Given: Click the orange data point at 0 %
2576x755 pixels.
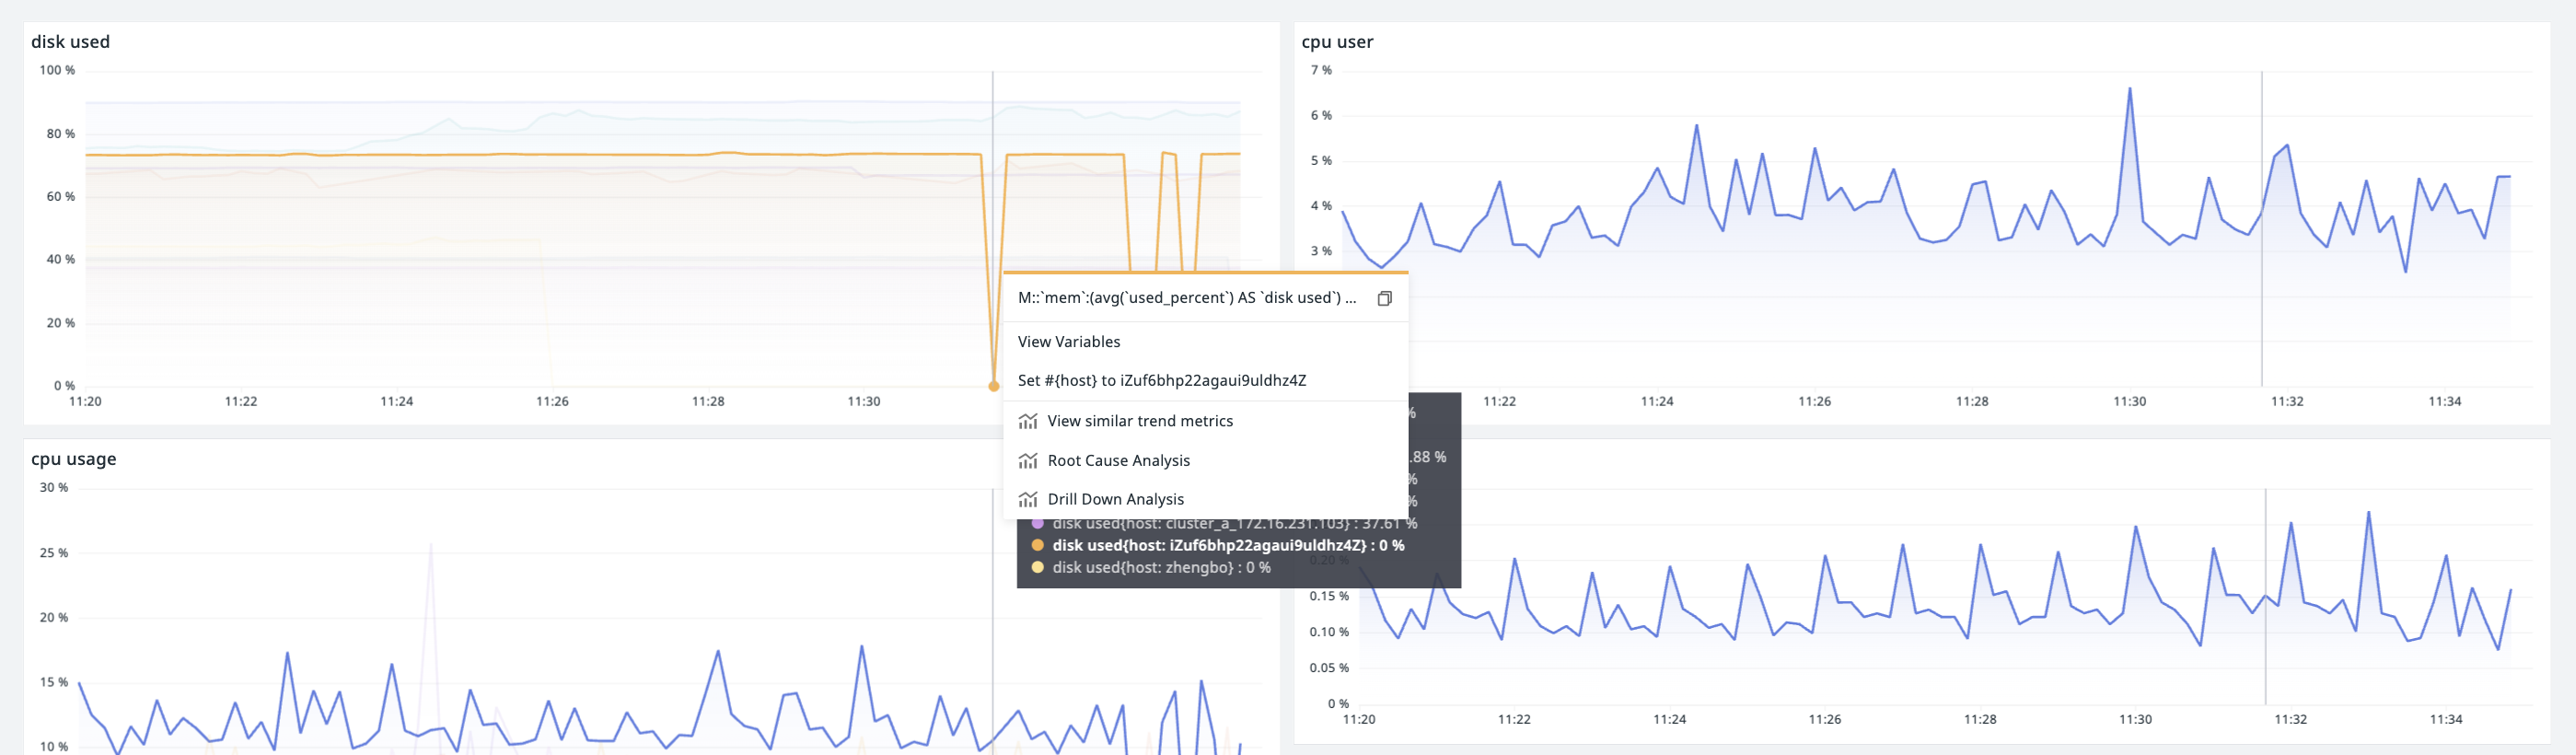Looking at the screenshot, I should (x=993, y=386).
